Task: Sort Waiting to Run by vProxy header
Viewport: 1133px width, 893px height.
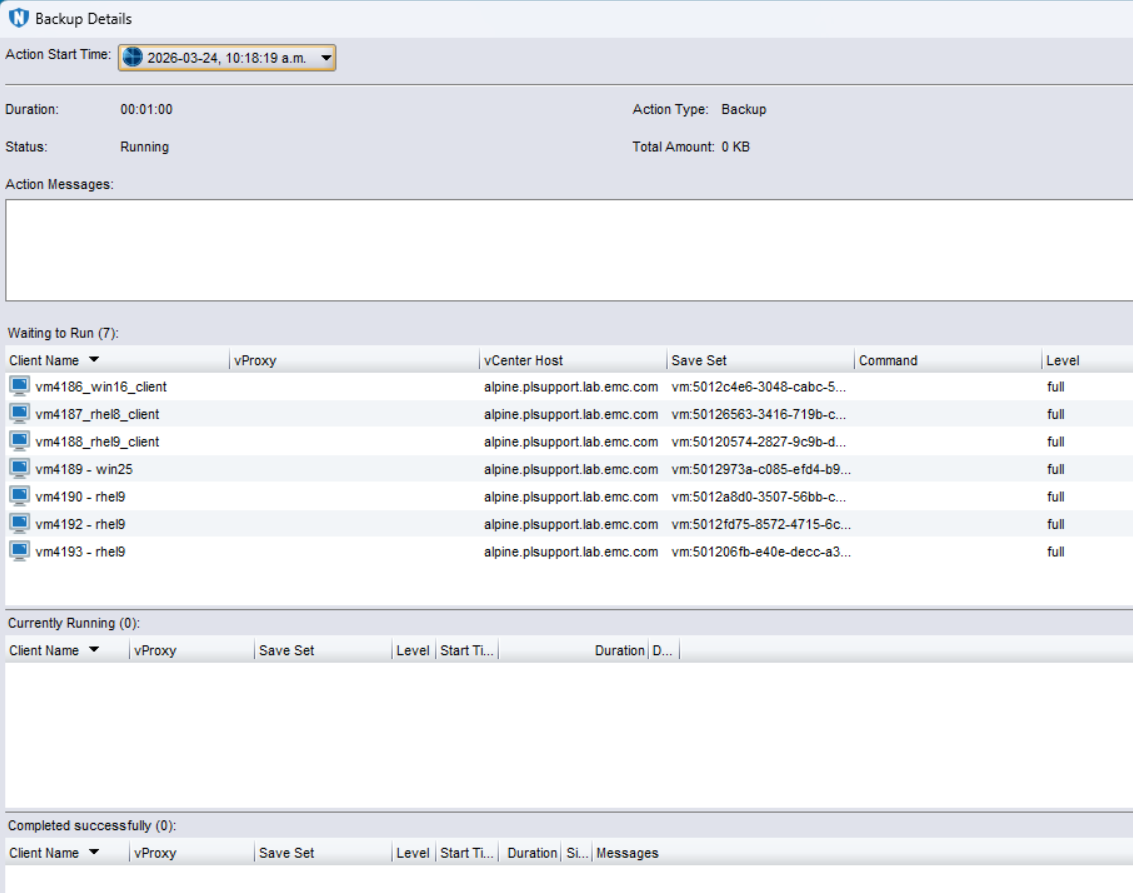Action: [x=255, y=361]
